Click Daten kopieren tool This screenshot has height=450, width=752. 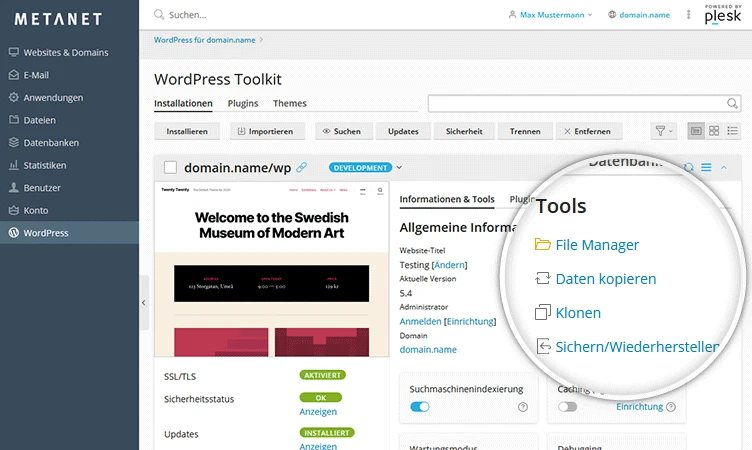click(x=606, y=279)
